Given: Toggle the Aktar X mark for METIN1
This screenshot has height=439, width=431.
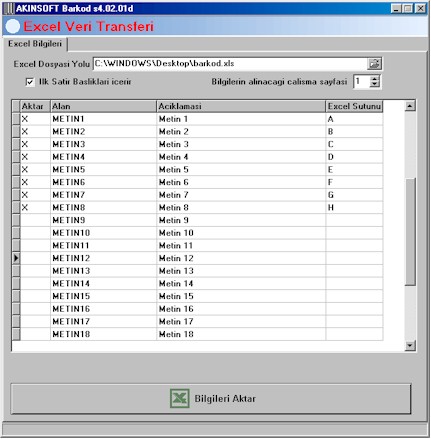Looking at the screenshot, I should click(25, 119).
